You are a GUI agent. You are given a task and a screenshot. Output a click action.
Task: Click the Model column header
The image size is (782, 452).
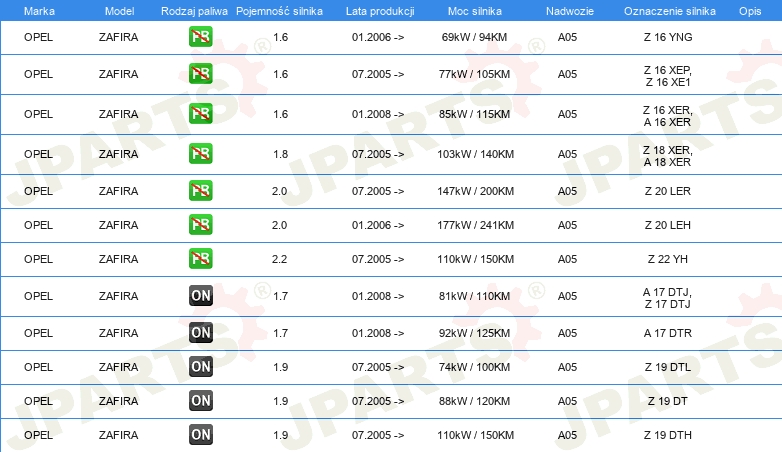coord(119,11)
